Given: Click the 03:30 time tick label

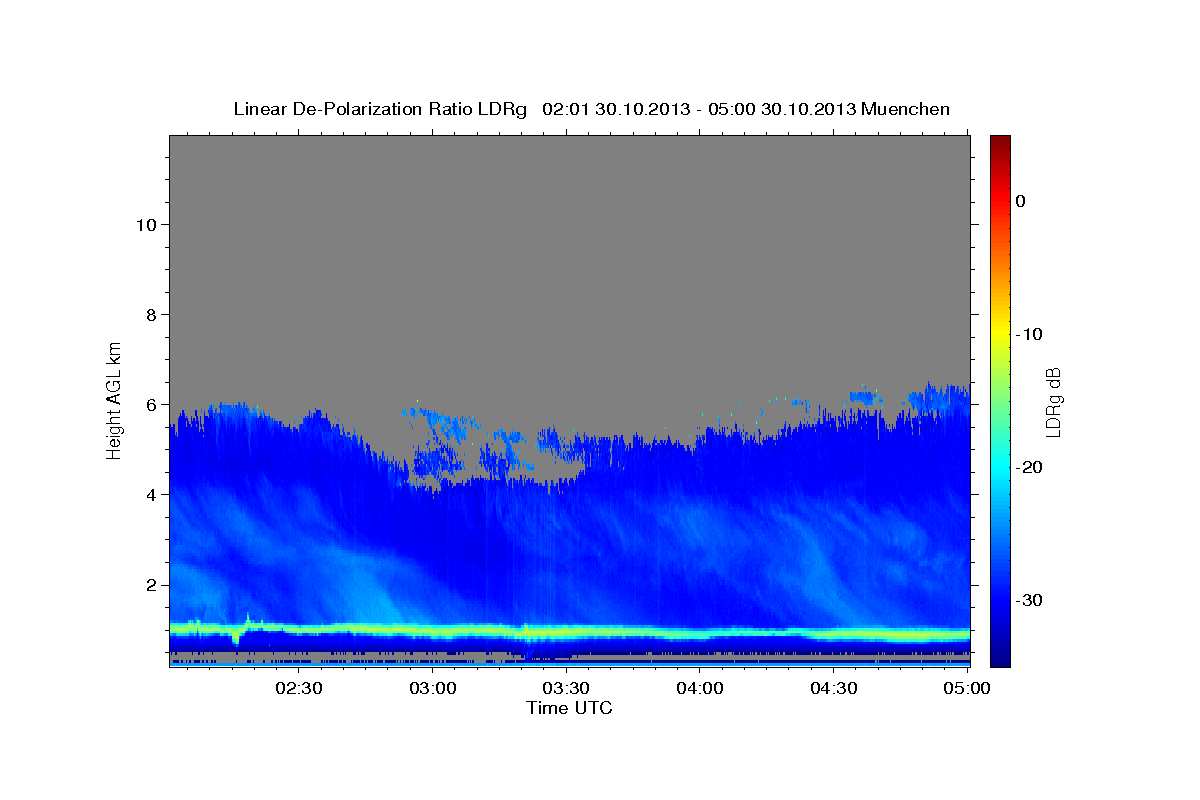Looking at the screenshot, I should (566, 688).
